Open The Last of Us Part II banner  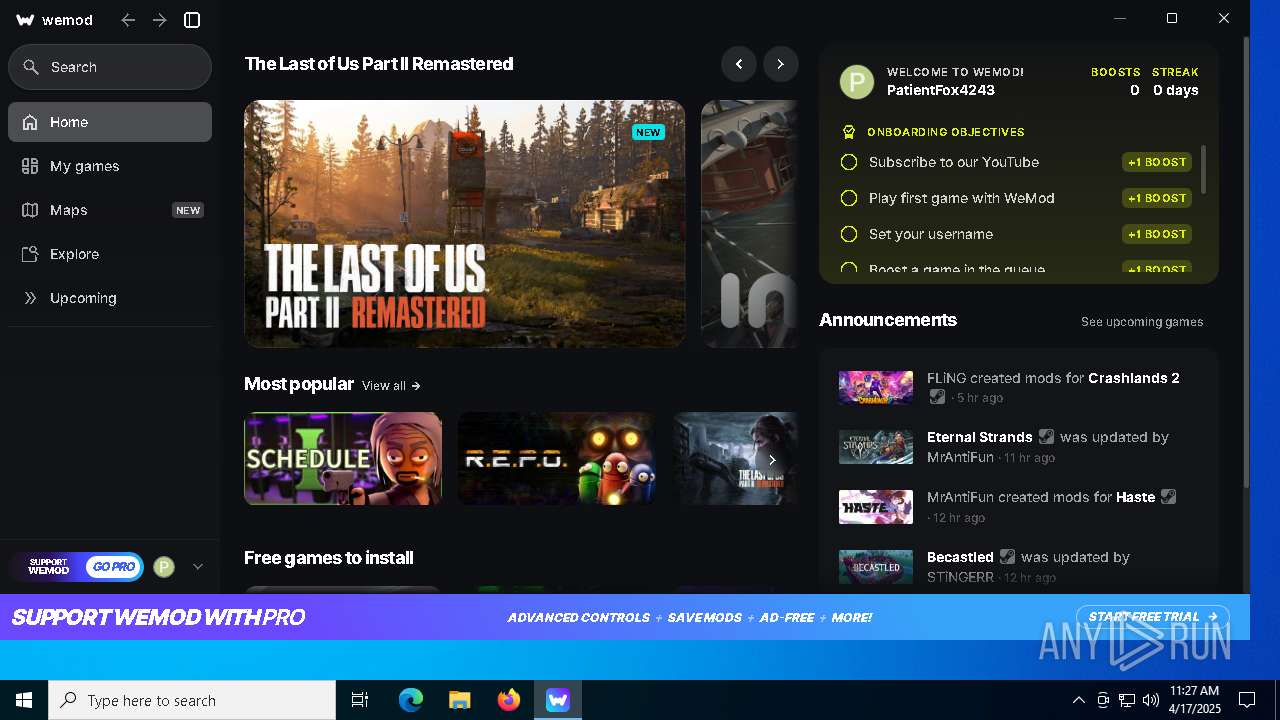click(465, 224)
